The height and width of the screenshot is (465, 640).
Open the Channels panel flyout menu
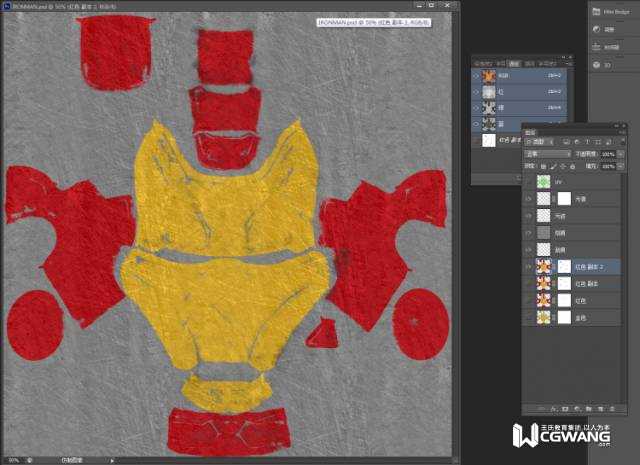coord(569,63)
